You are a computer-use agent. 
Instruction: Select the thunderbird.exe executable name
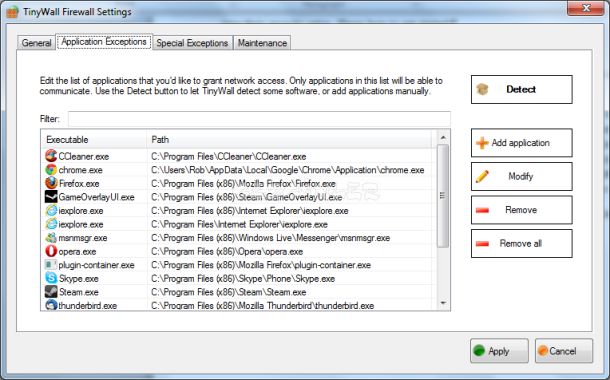pyautogui.click(x=88, y=305)
